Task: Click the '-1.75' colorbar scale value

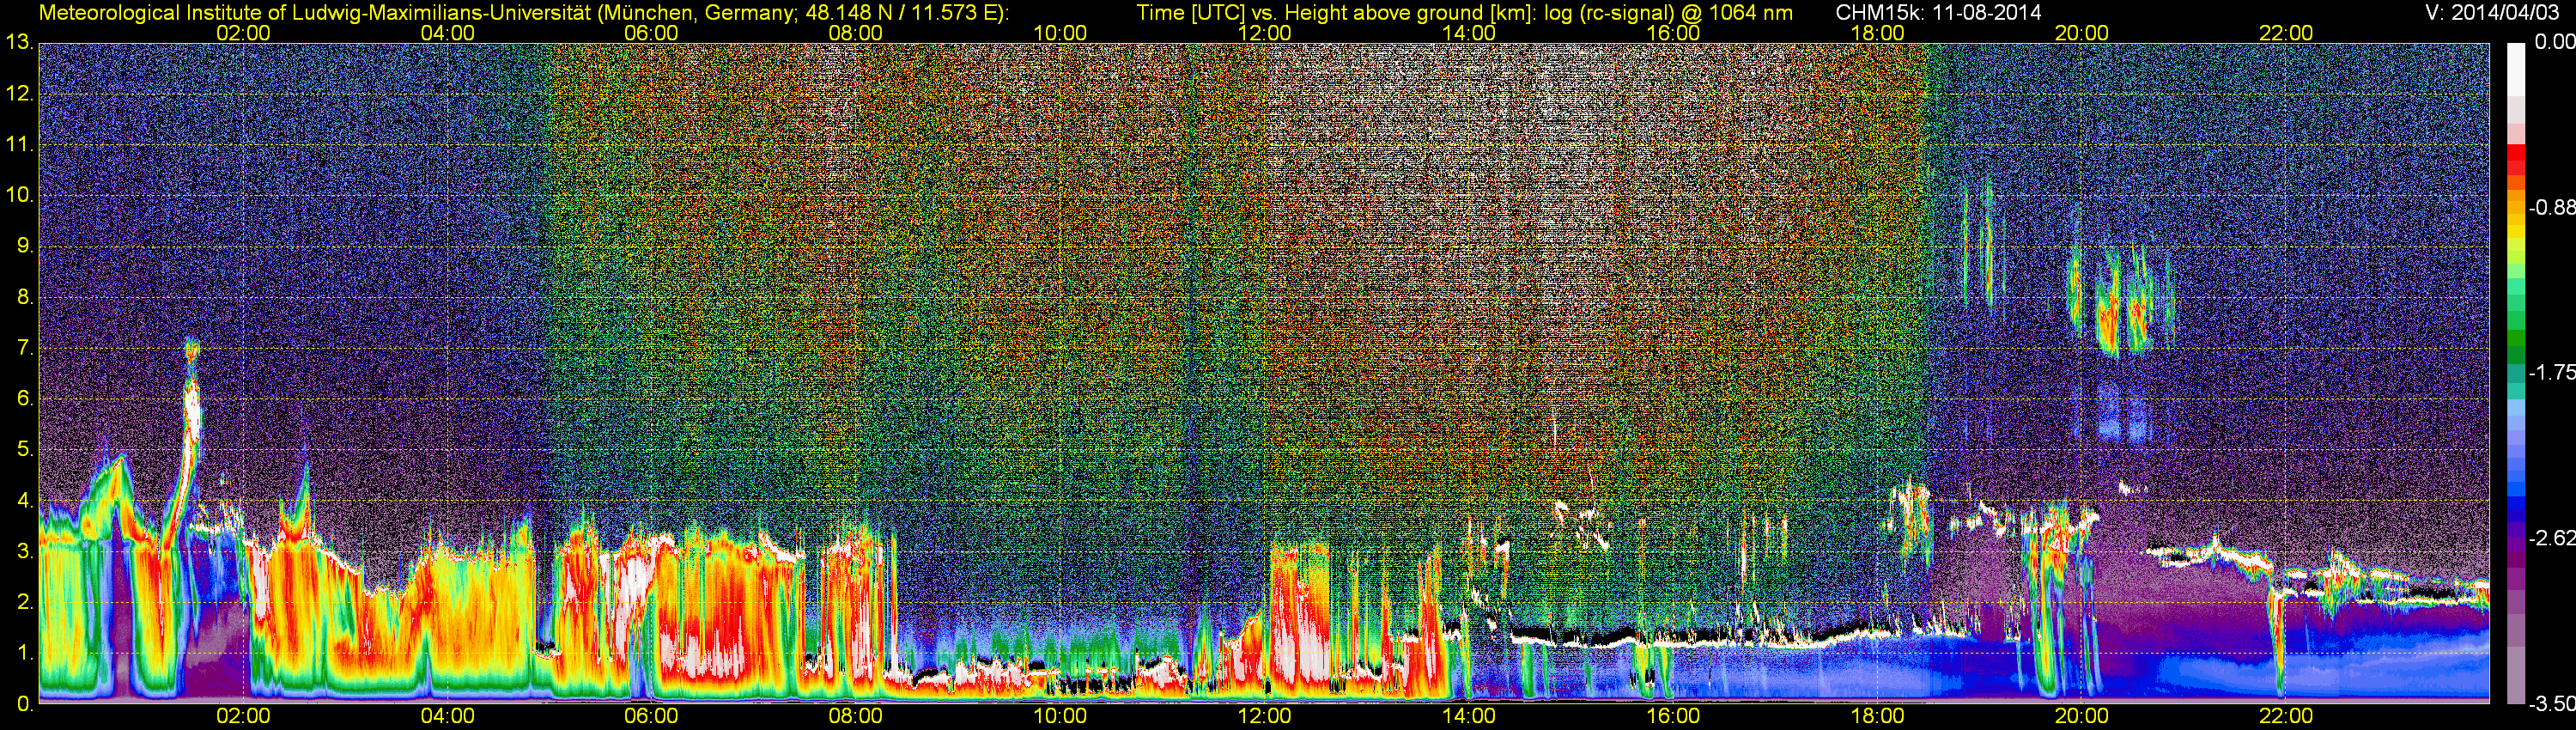Action: click(2551, 372)
